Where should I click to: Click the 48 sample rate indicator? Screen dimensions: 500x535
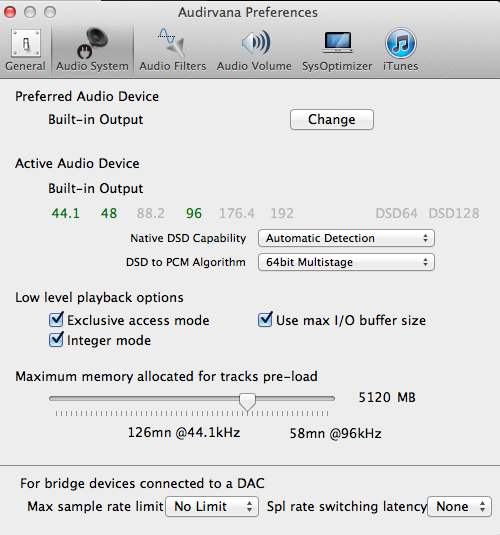click(x=109, y=214)
